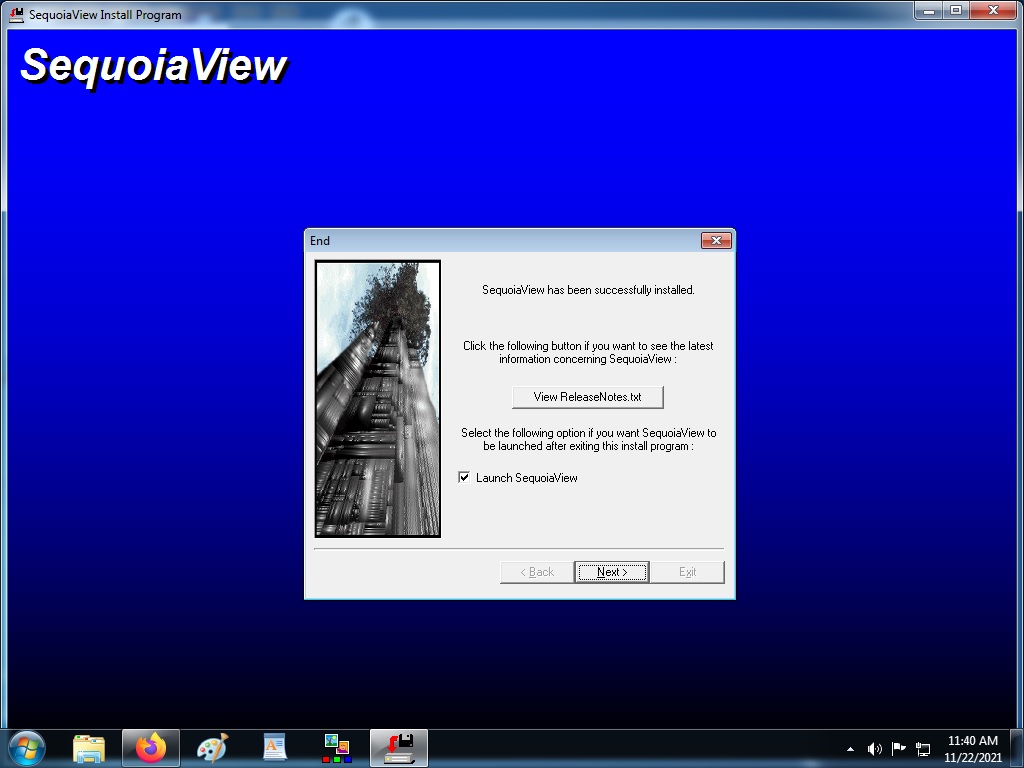This screenshot has width=1024, height=768.
Task: Uncheck the Launch SequoiaView checkbox
Action: click(464, 477)
